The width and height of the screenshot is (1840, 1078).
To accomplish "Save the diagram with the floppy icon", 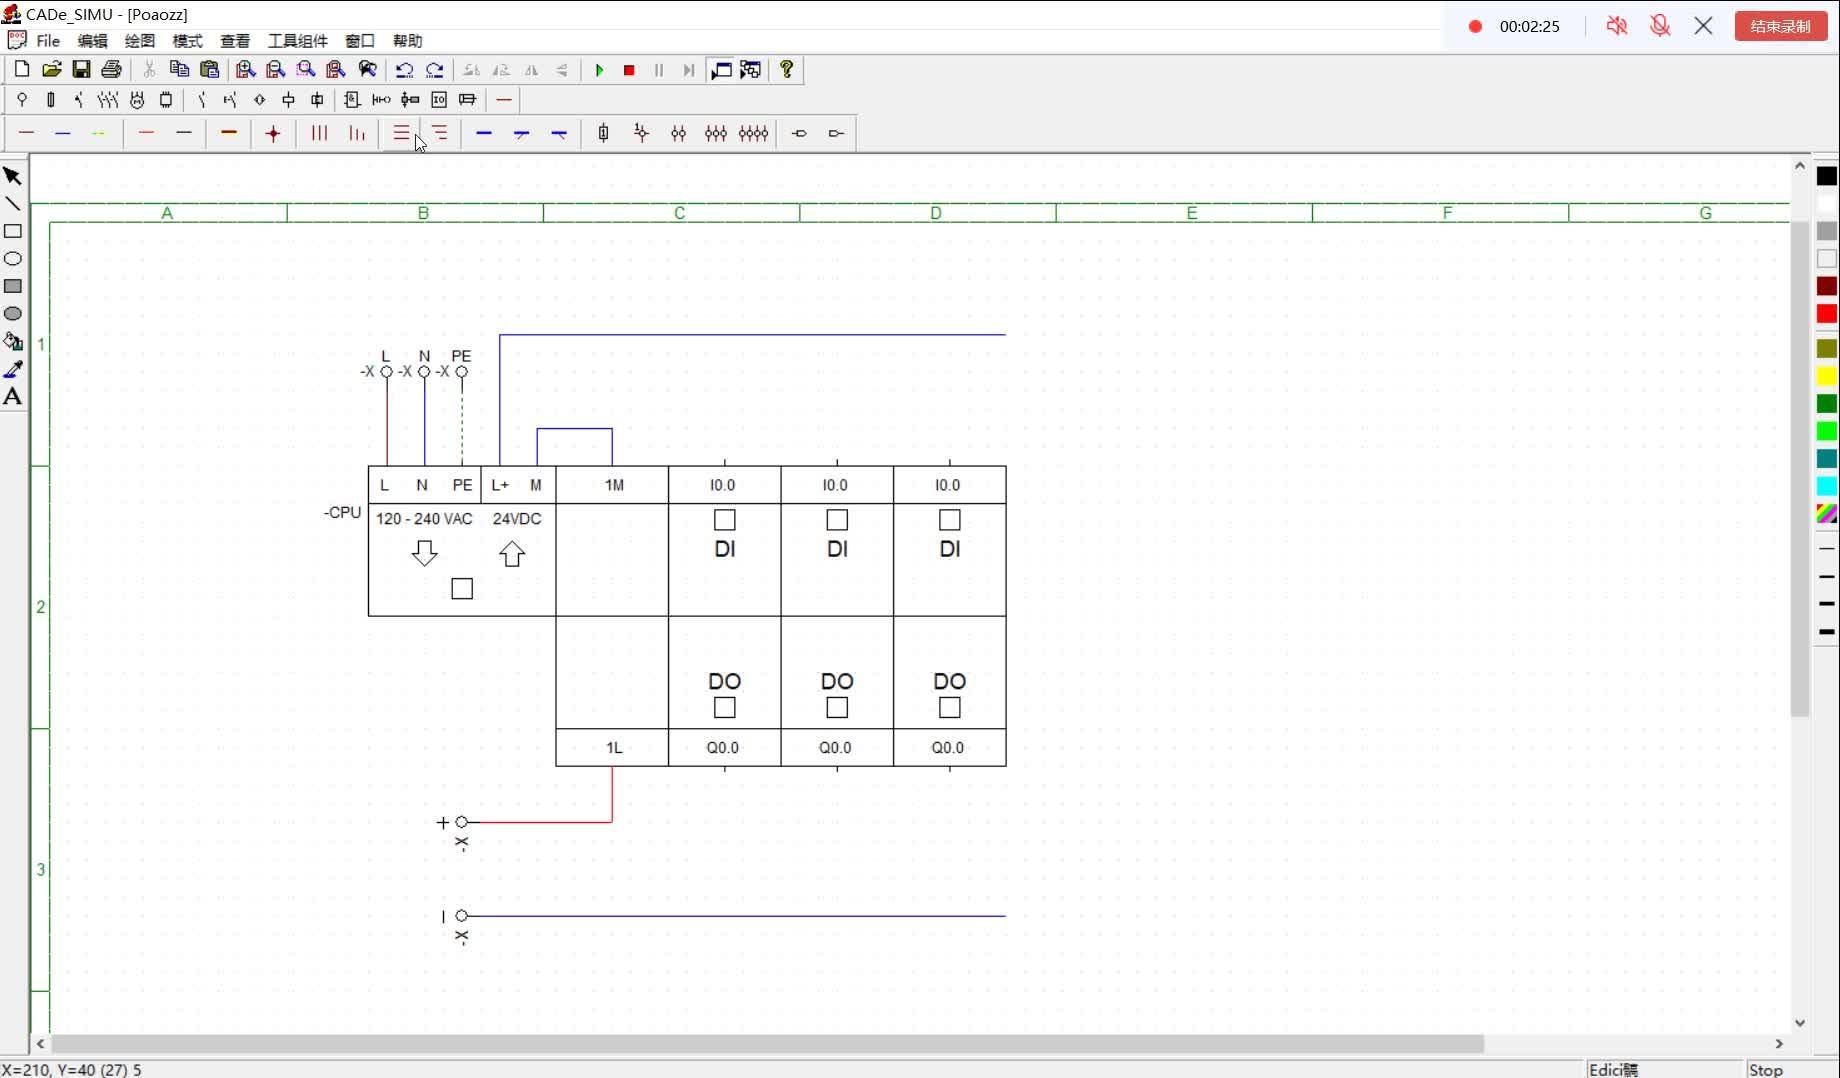I will [82, 69].
